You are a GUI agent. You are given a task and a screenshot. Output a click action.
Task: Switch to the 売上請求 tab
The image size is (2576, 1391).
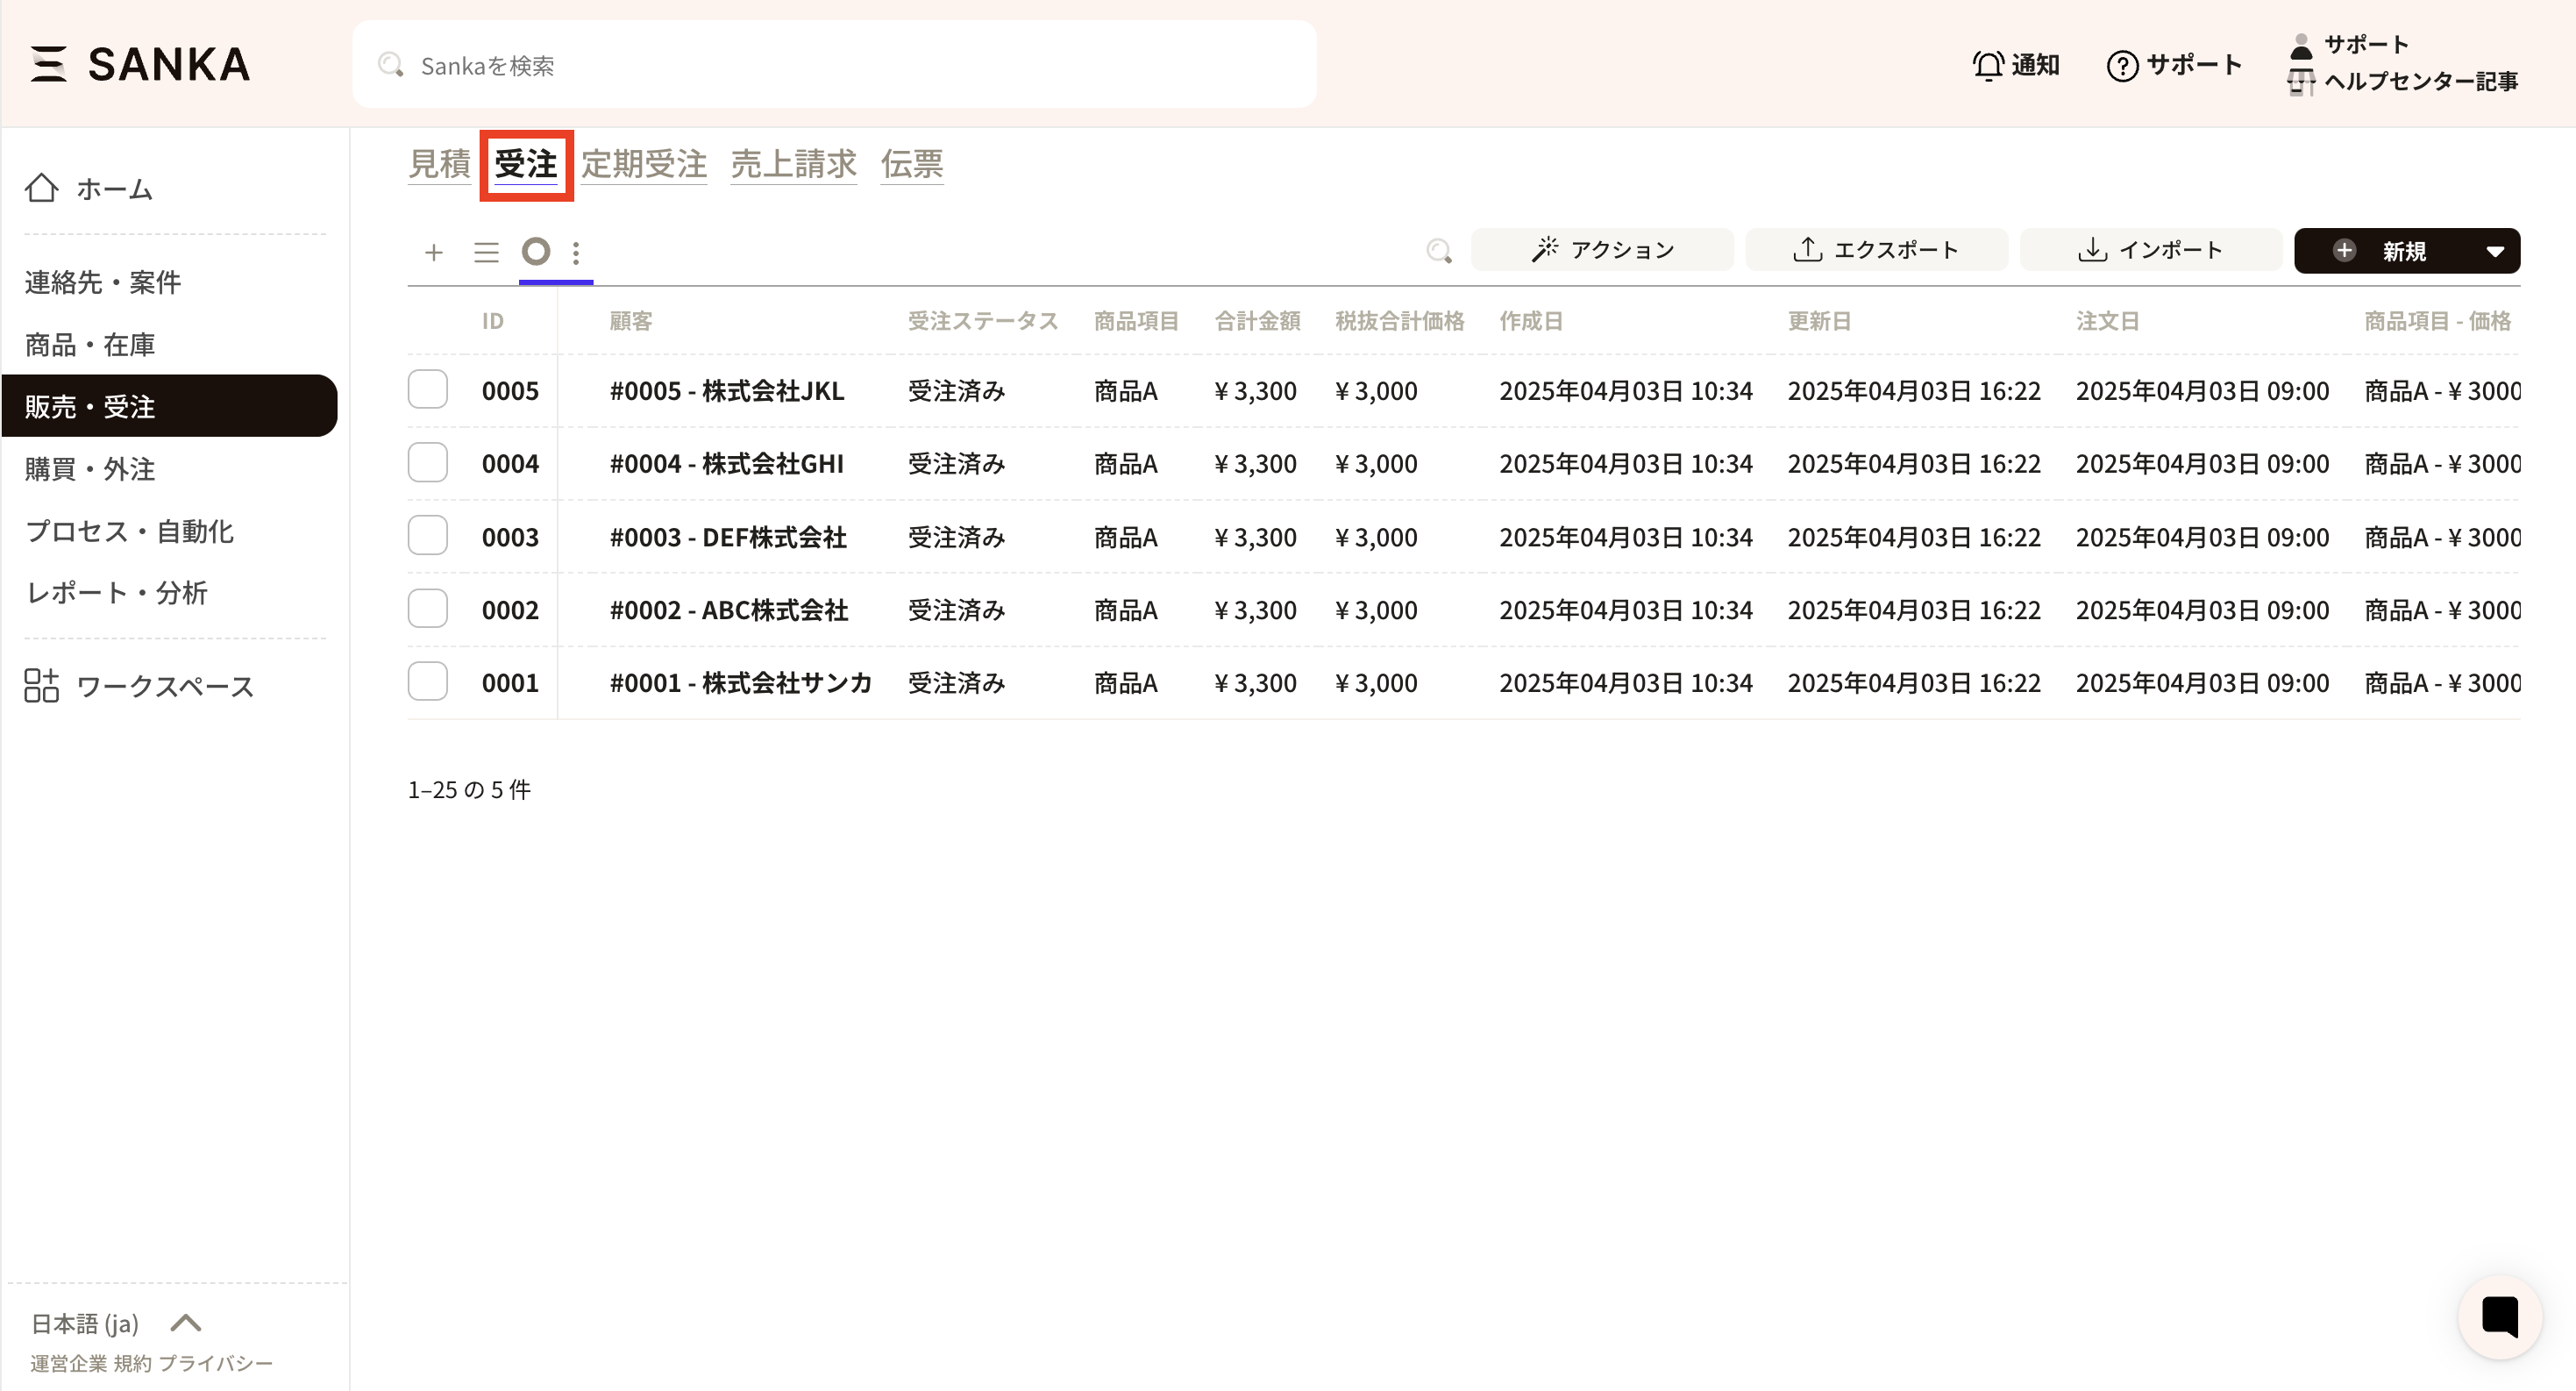(793, 164)
